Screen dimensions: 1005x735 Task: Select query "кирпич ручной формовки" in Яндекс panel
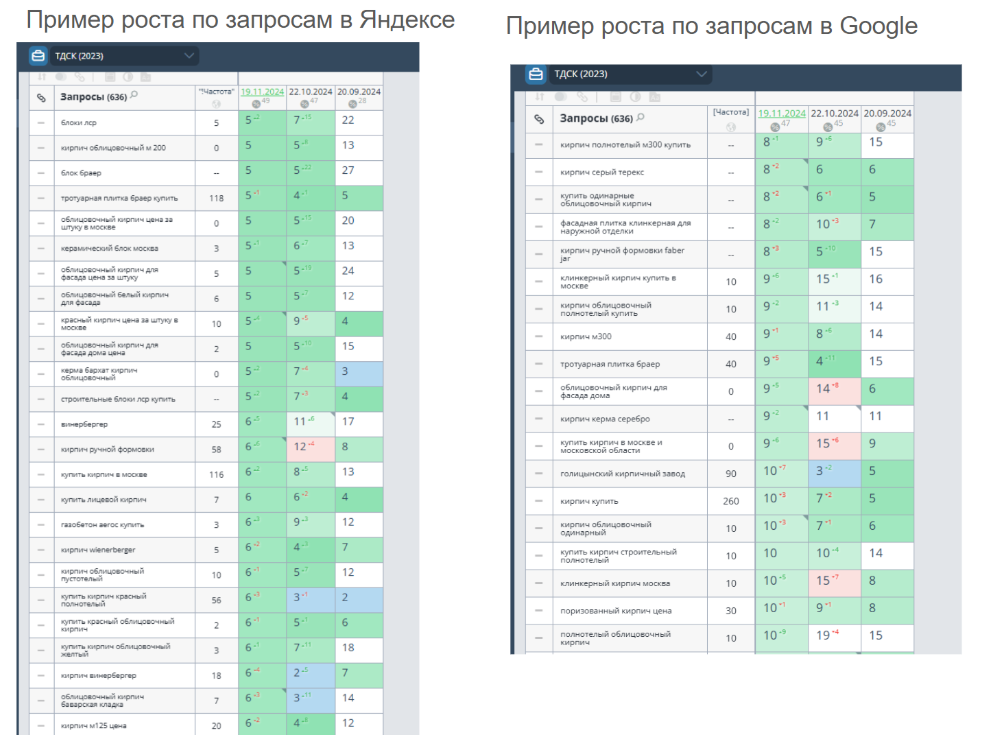pos(107,449)
